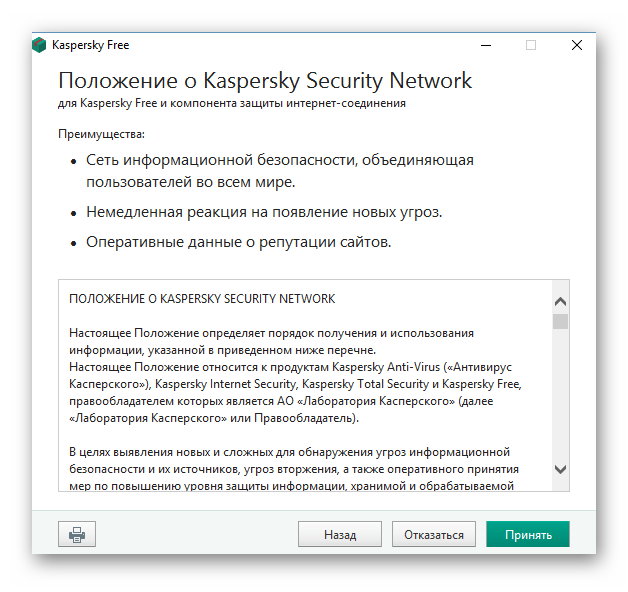Close the Kaspersky Free installer window
Viewport: 628px width, 592px height.
pyautogui.click(x=577, y=45)
